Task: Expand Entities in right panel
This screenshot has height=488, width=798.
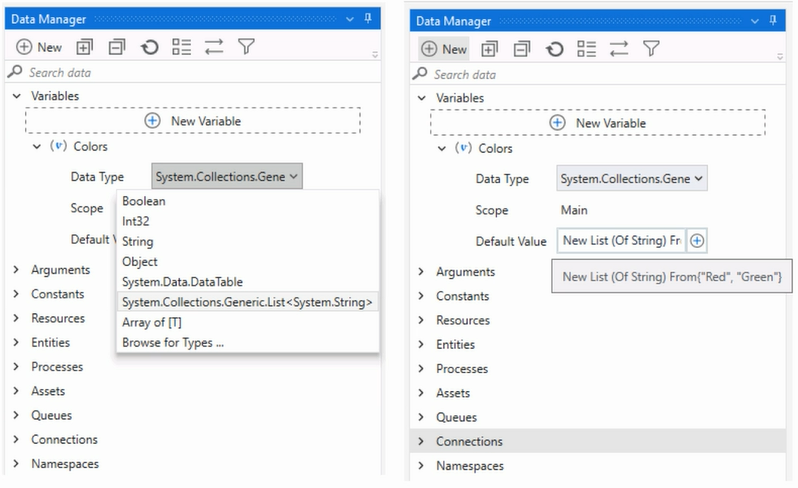Action: pyautogui.click(x=421, y=345)
